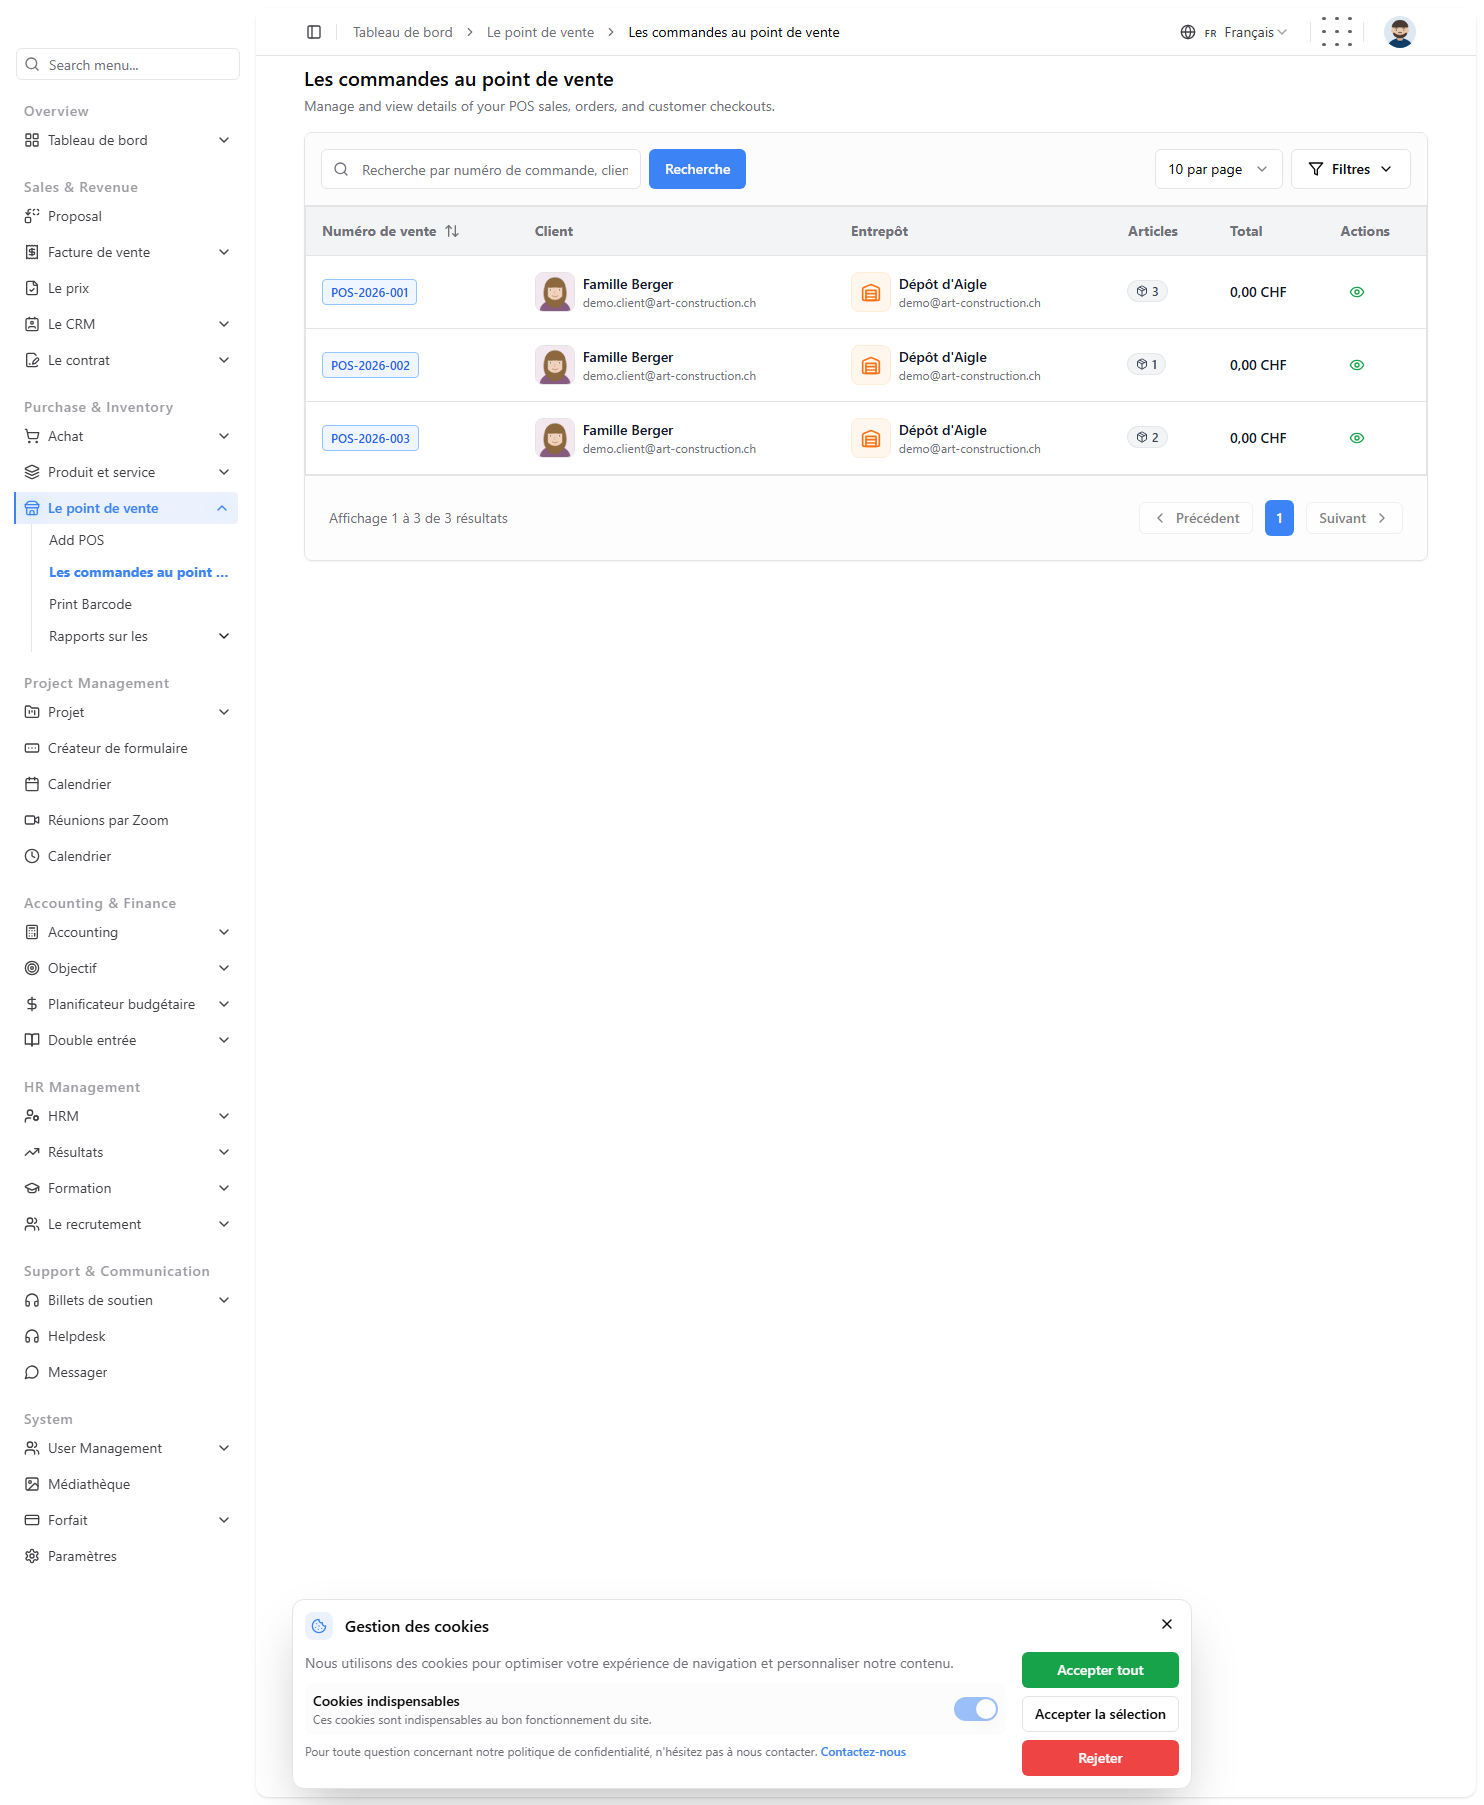Click the Proposal sidebar icon

[32, 216]
